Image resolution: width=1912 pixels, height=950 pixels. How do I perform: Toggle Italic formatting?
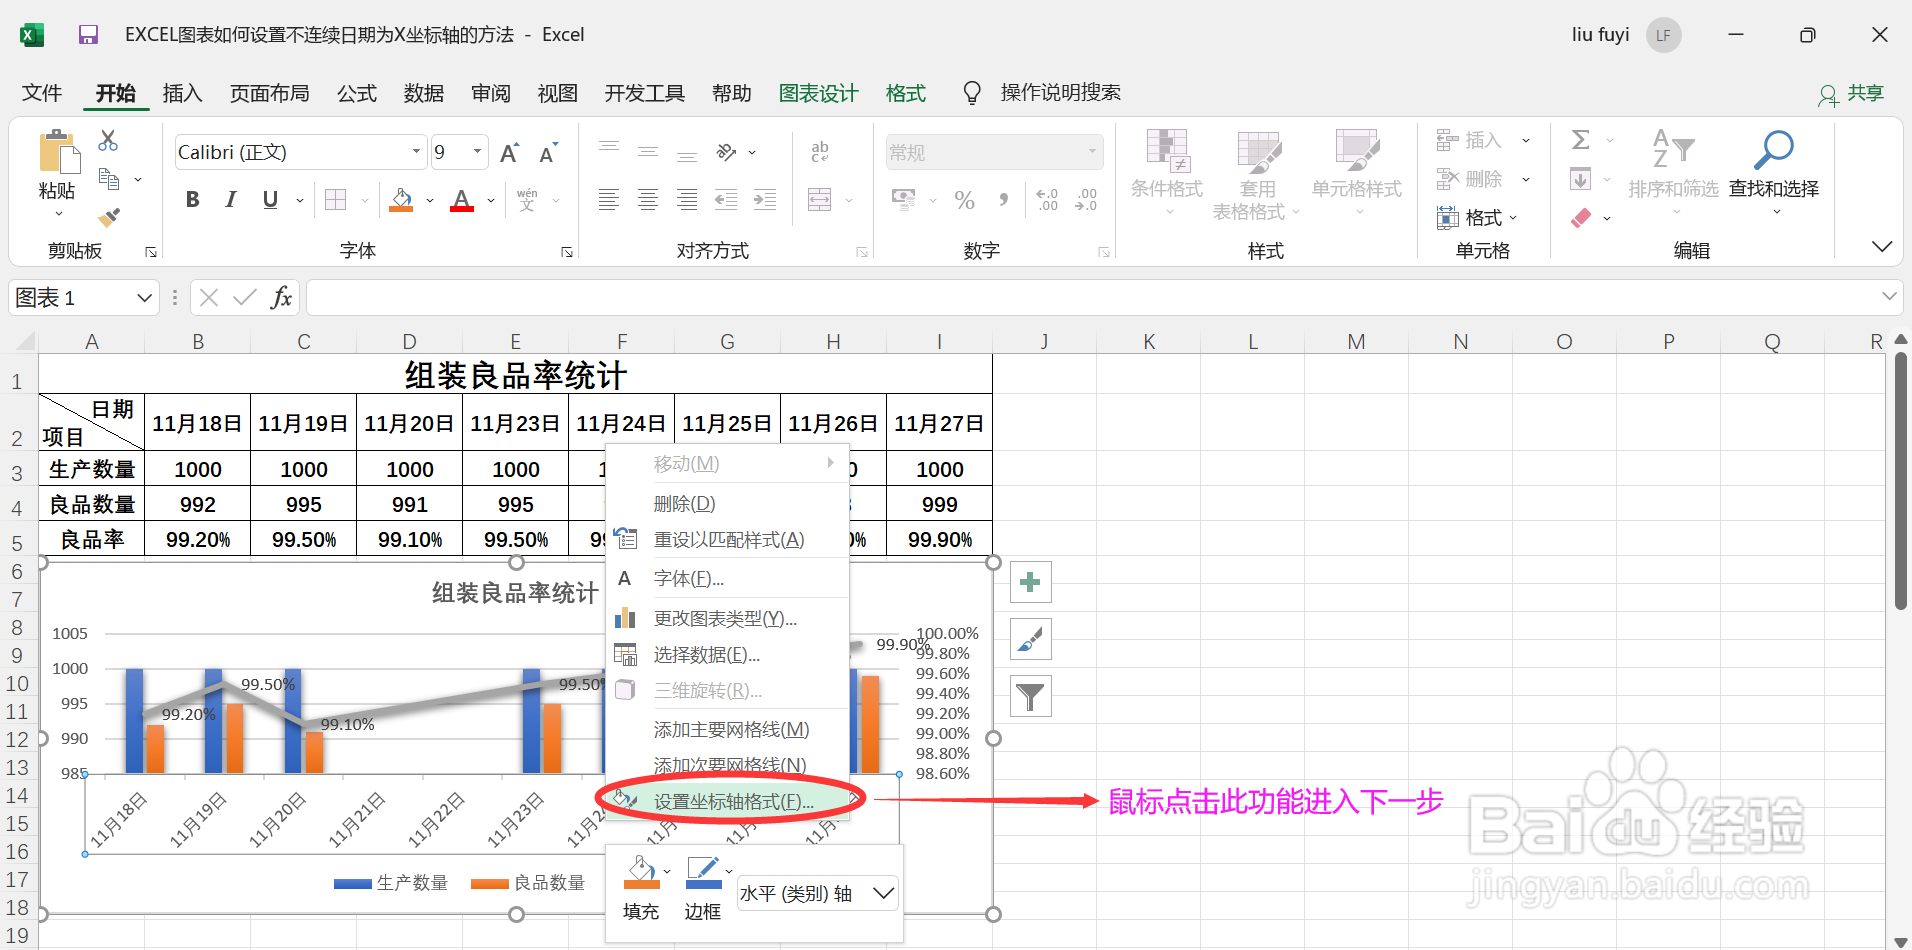tap(231, 200)
